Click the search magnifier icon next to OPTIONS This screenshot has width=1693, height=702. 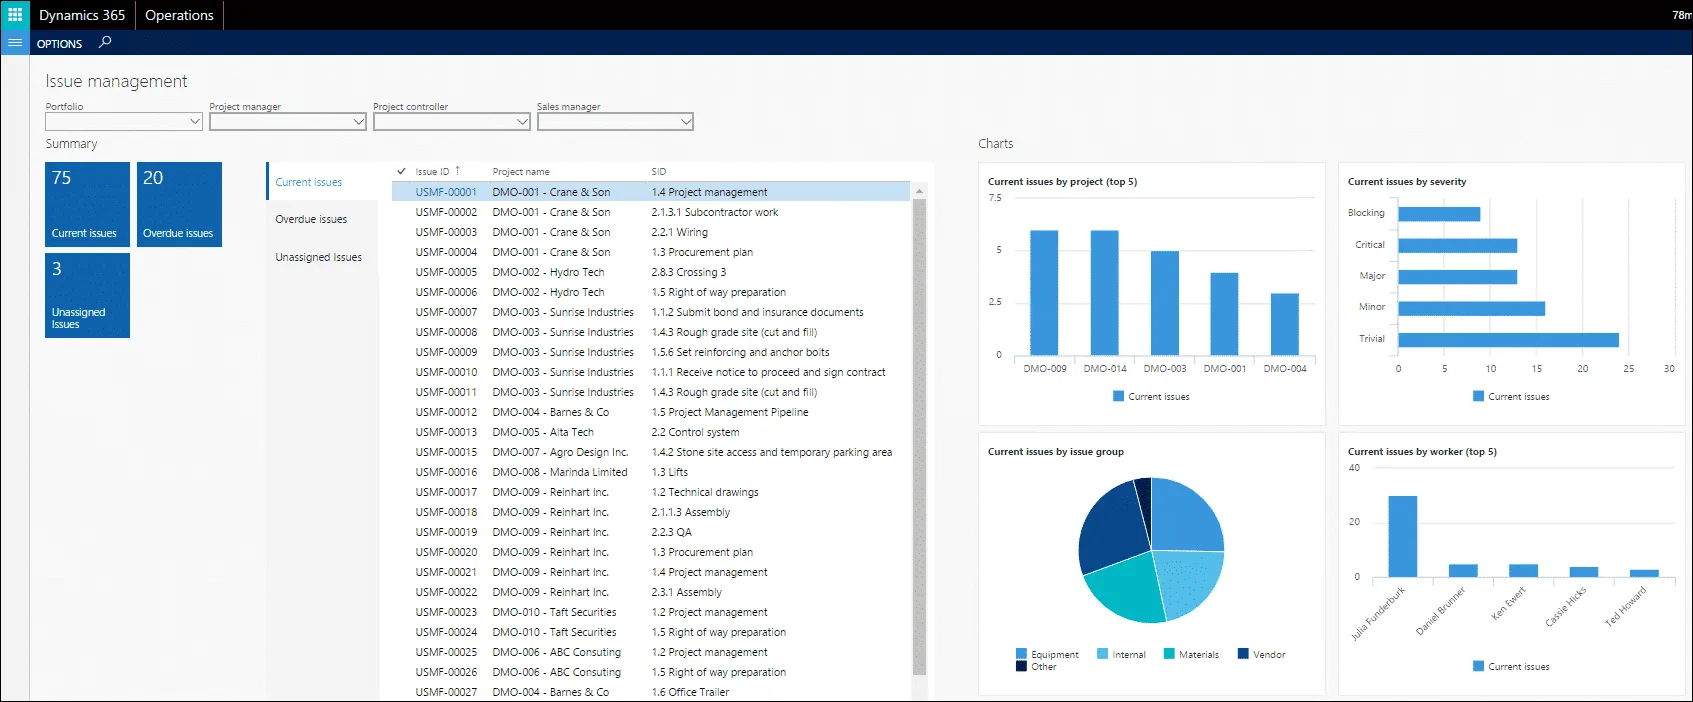105,42
